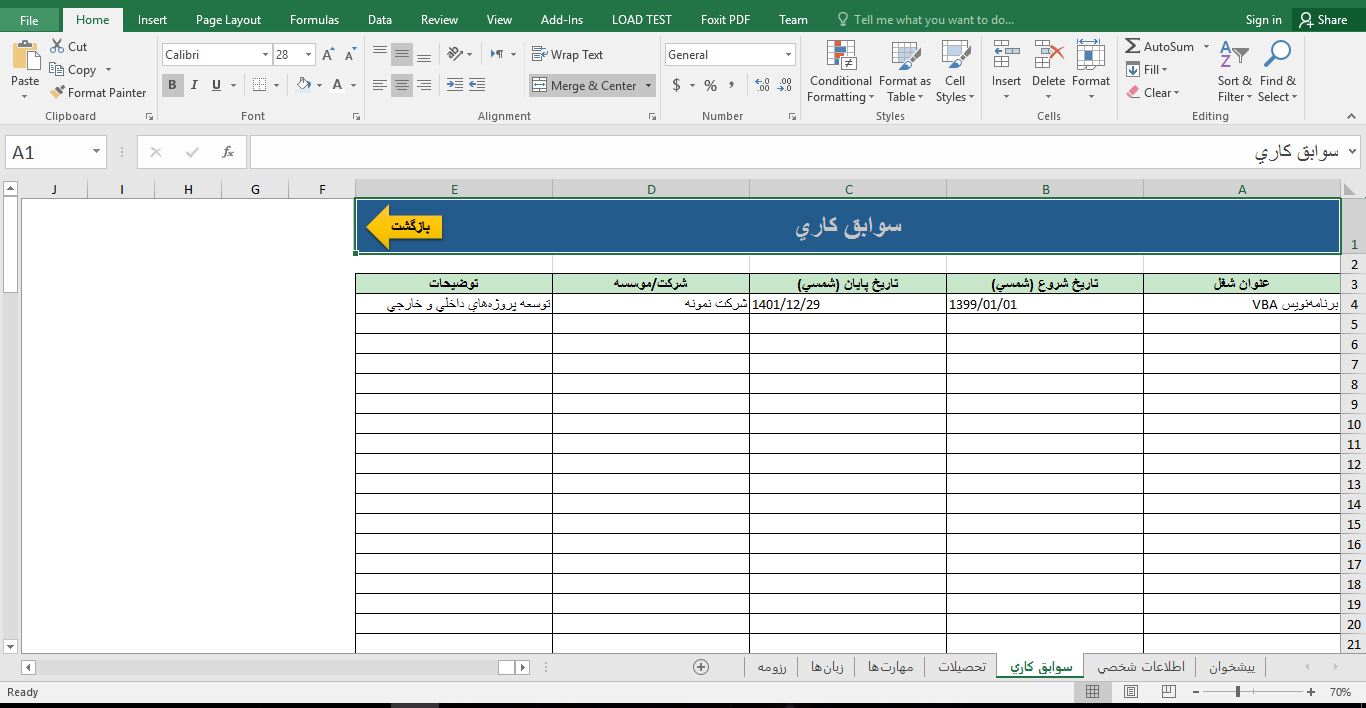Image resolution: width=1366 pixels, height=708 pixels.
Task: Open Name Box A1 dropdown
Action: point(96,152)
